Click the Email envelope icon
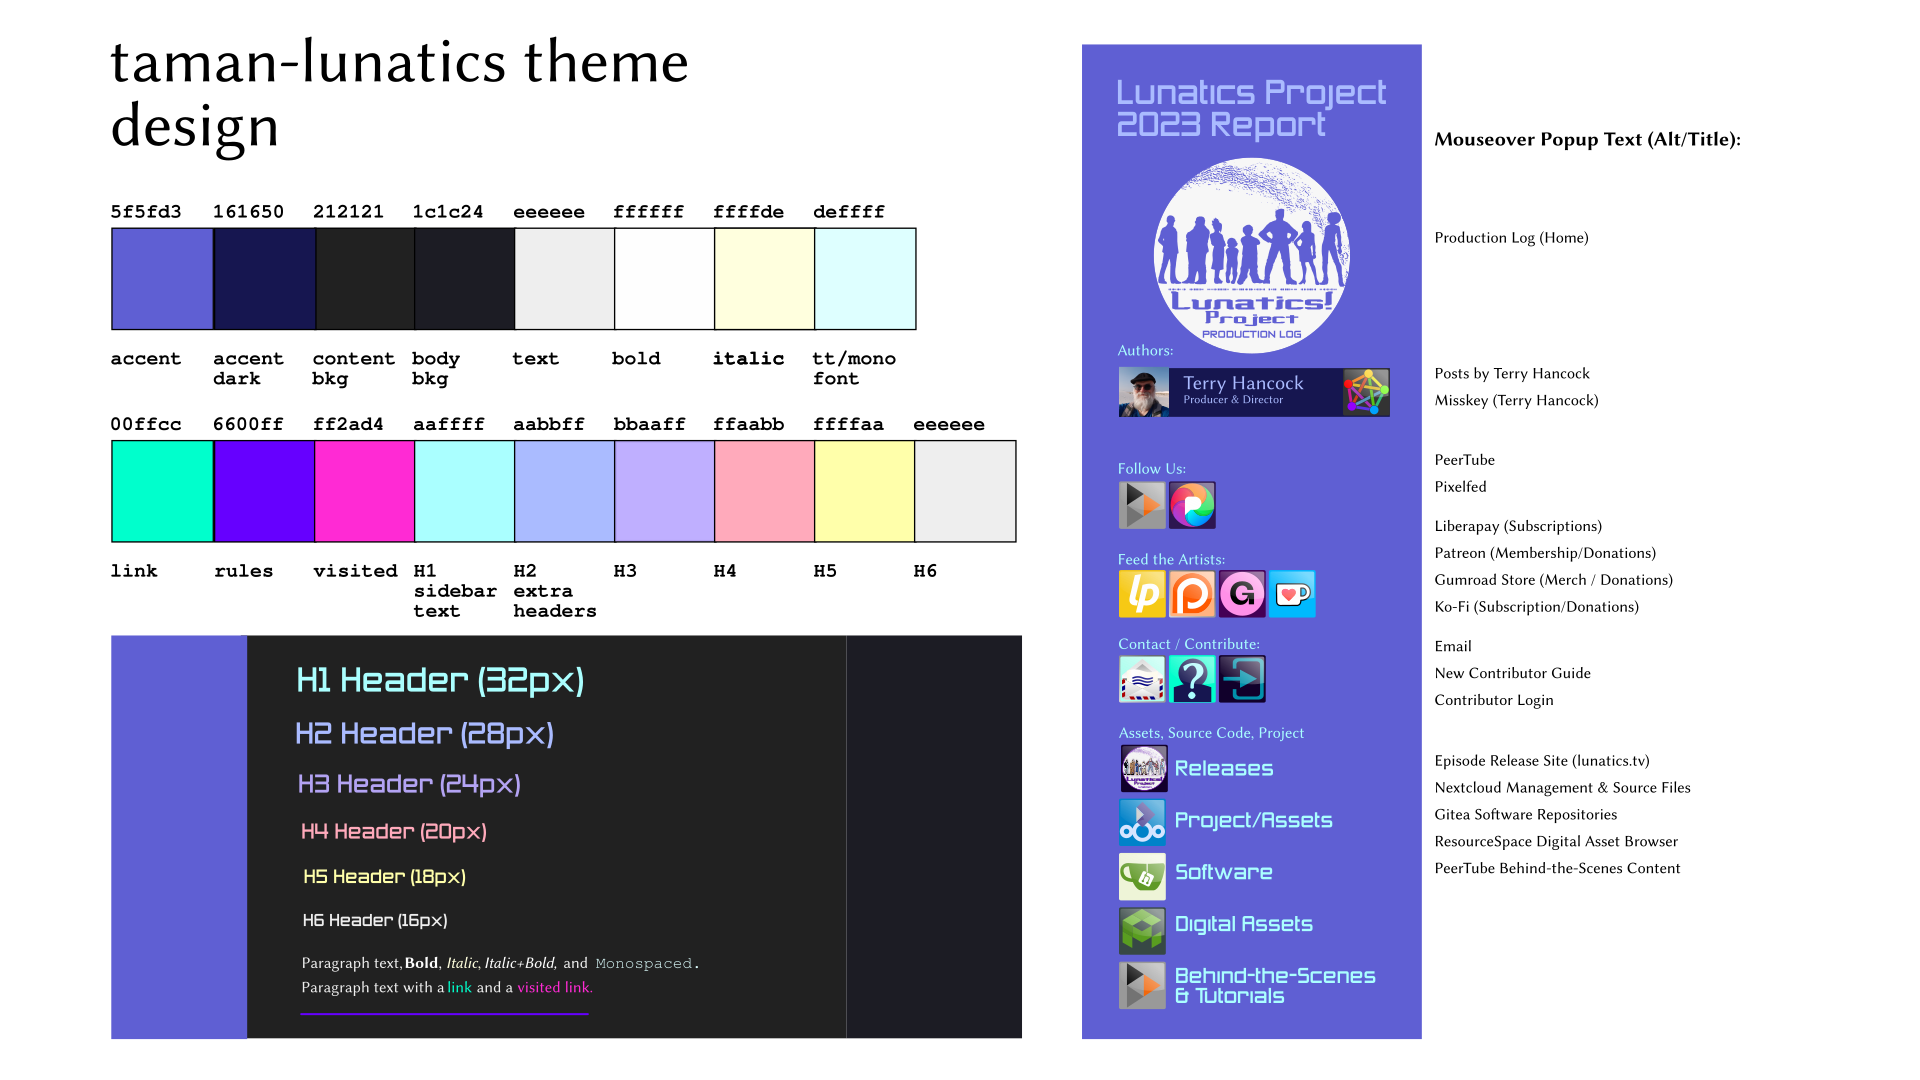Screen dimensions: 1920x1080 click(1142, 680)
